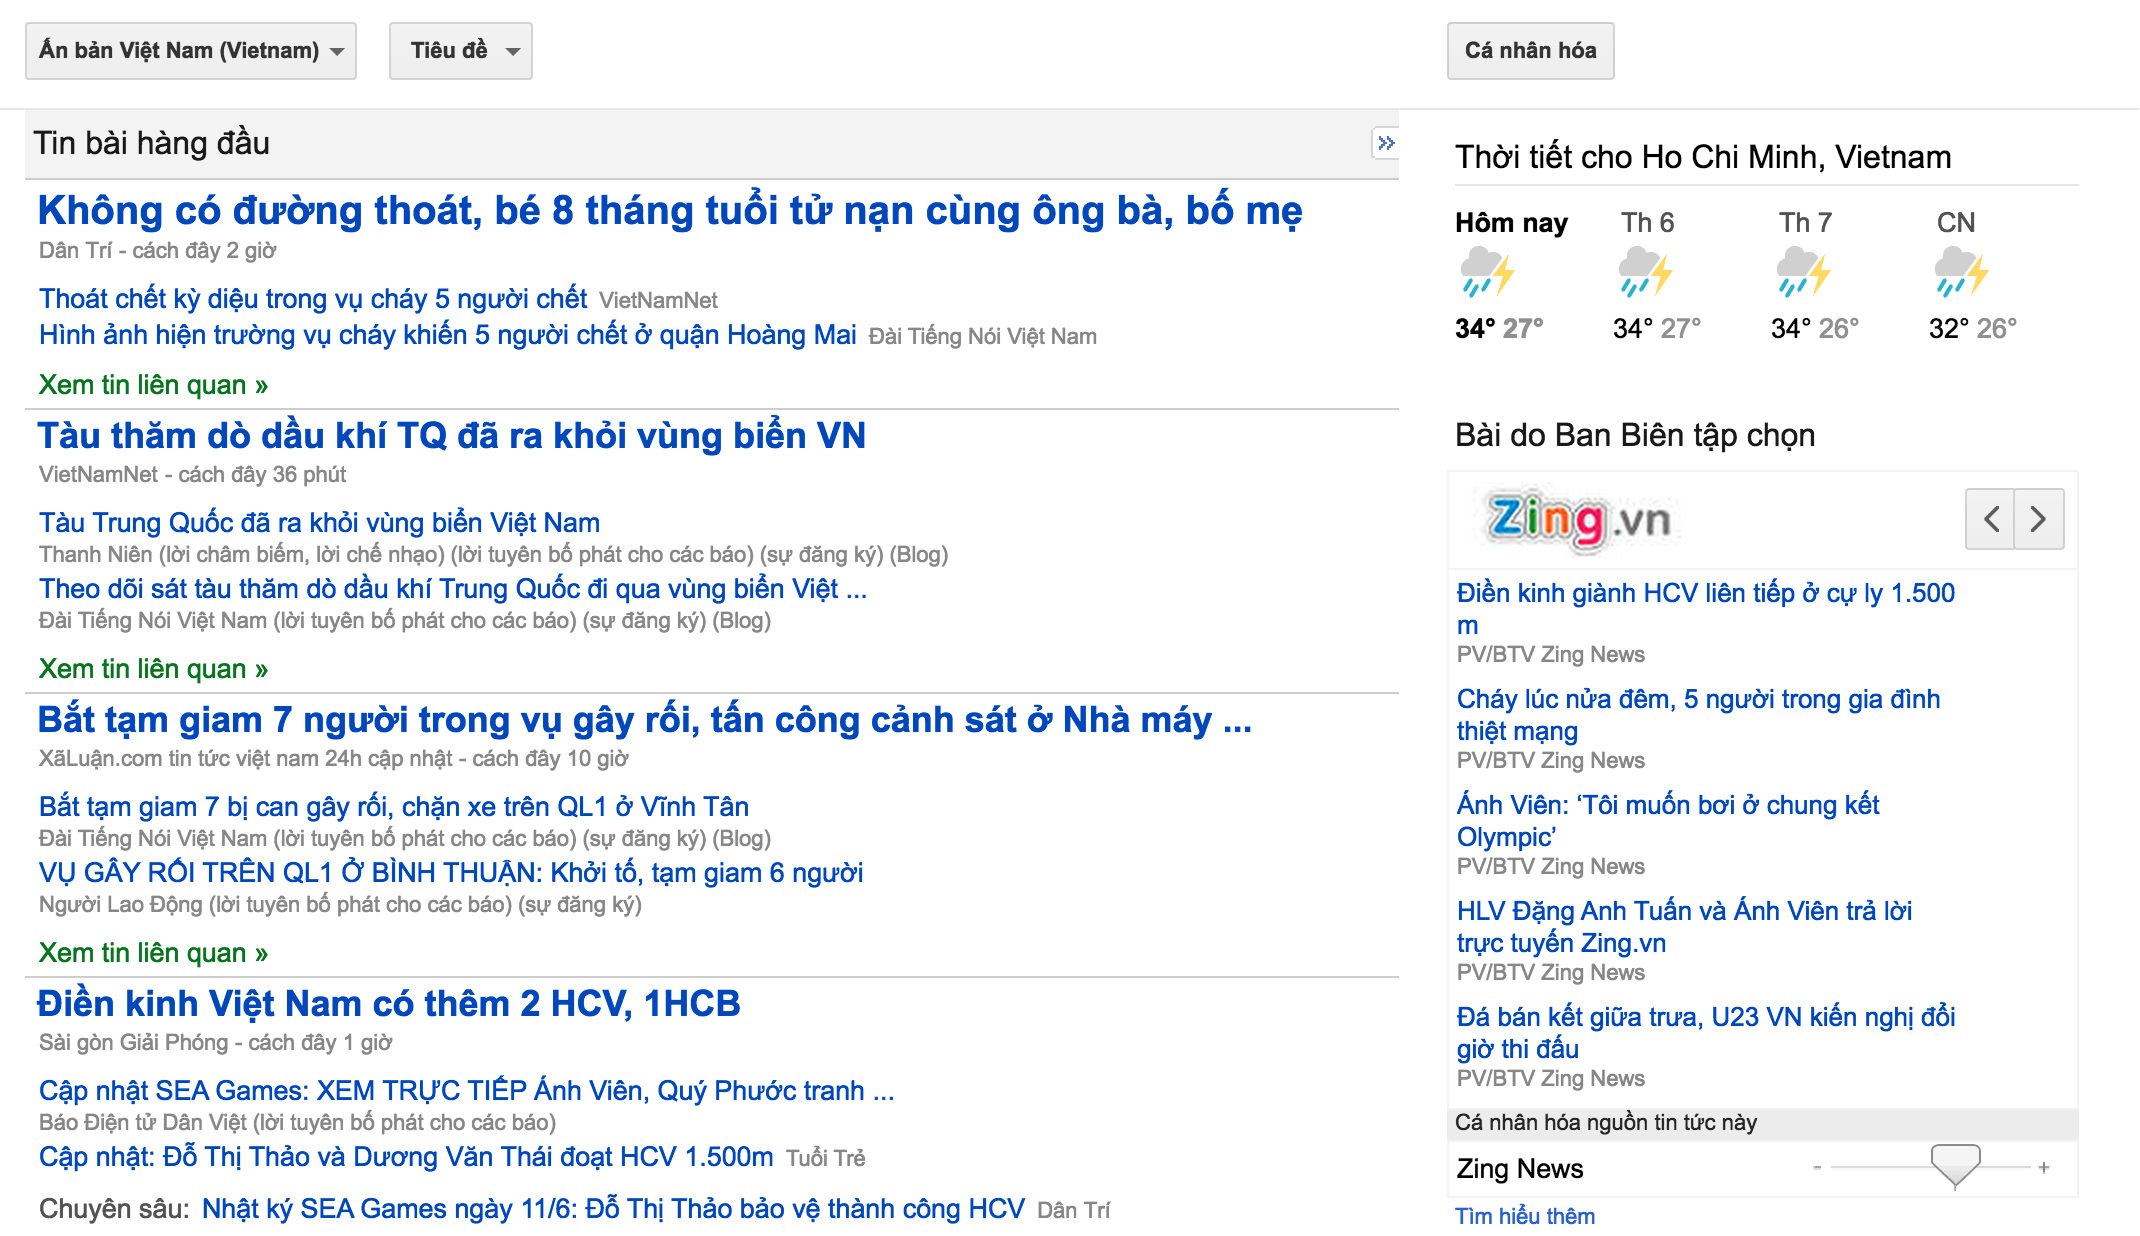Open the Tiêu đề dropdown

coord(460,51)
